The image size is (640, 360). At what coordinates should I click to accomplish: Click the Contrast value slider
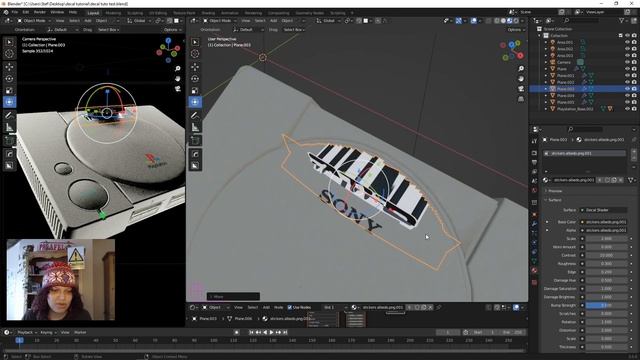(x=607, y=255)
